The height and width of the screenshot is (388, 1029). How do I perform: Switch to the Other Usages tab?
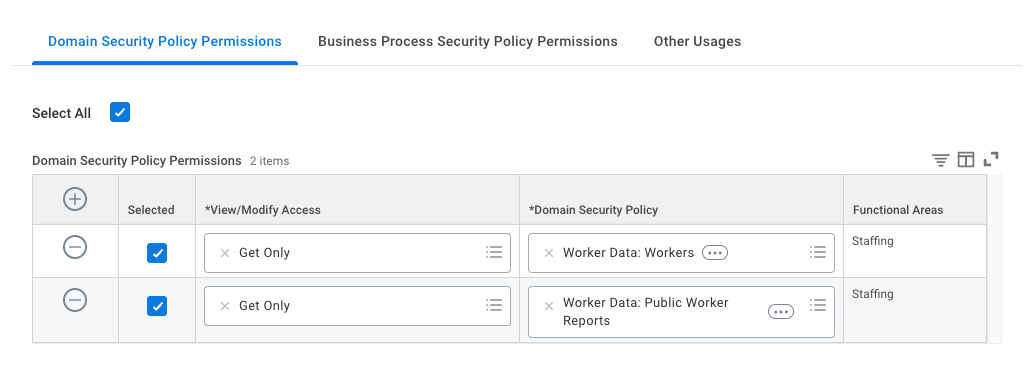(x=697, y=41)
